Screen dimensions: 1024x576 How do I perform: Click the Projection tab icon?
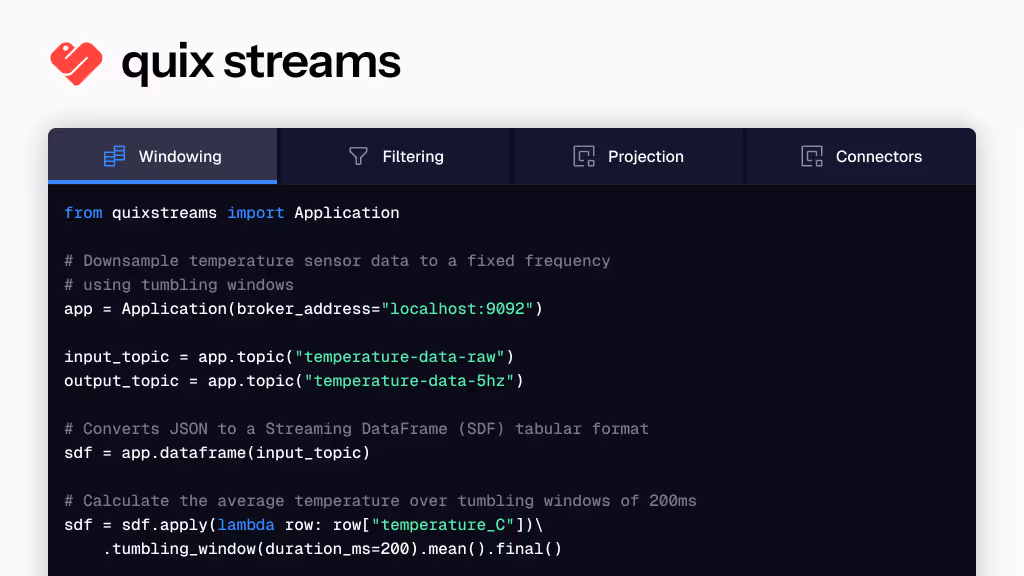pyautogui.click(x=584, y=156)
